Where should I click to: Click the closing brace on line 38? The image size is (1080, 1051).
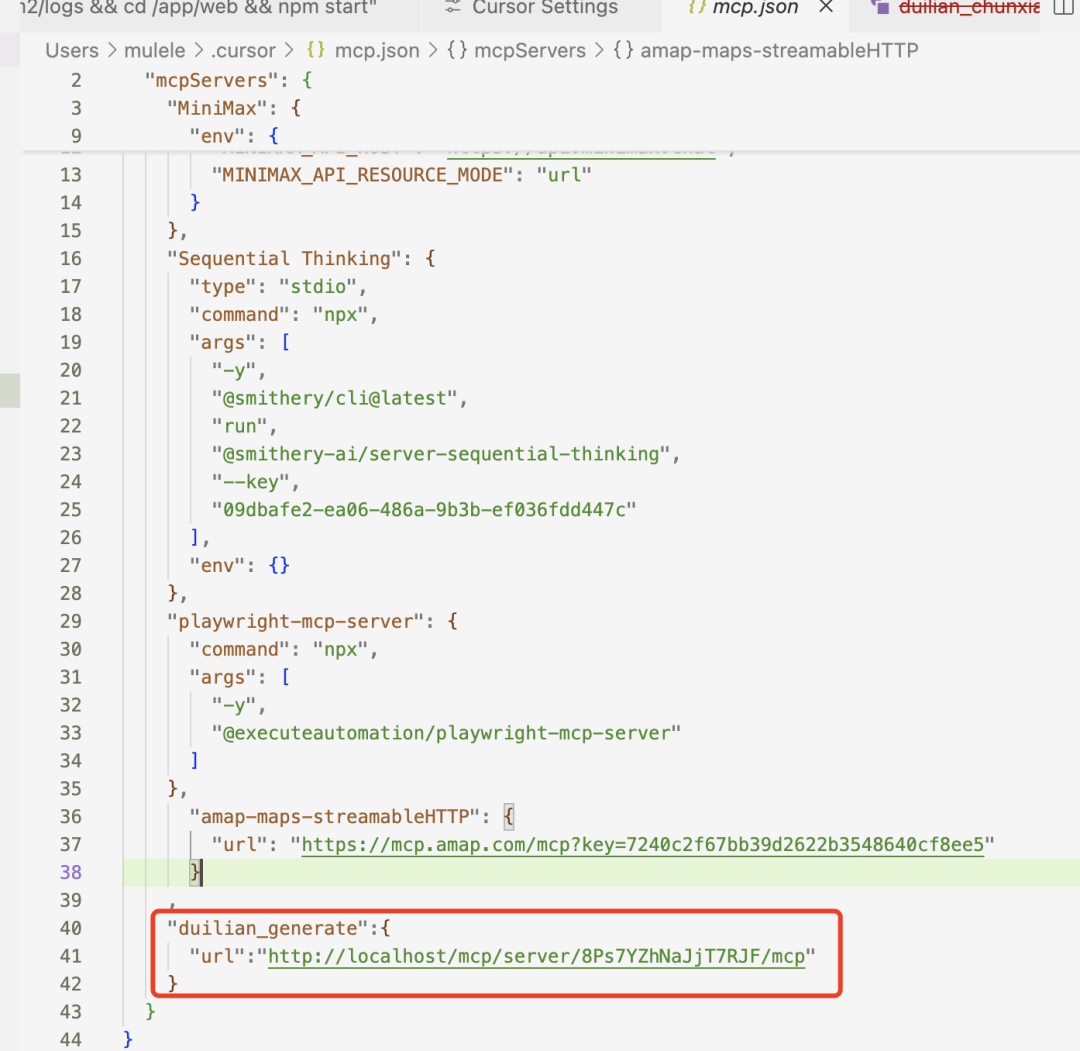pos(195,873)
